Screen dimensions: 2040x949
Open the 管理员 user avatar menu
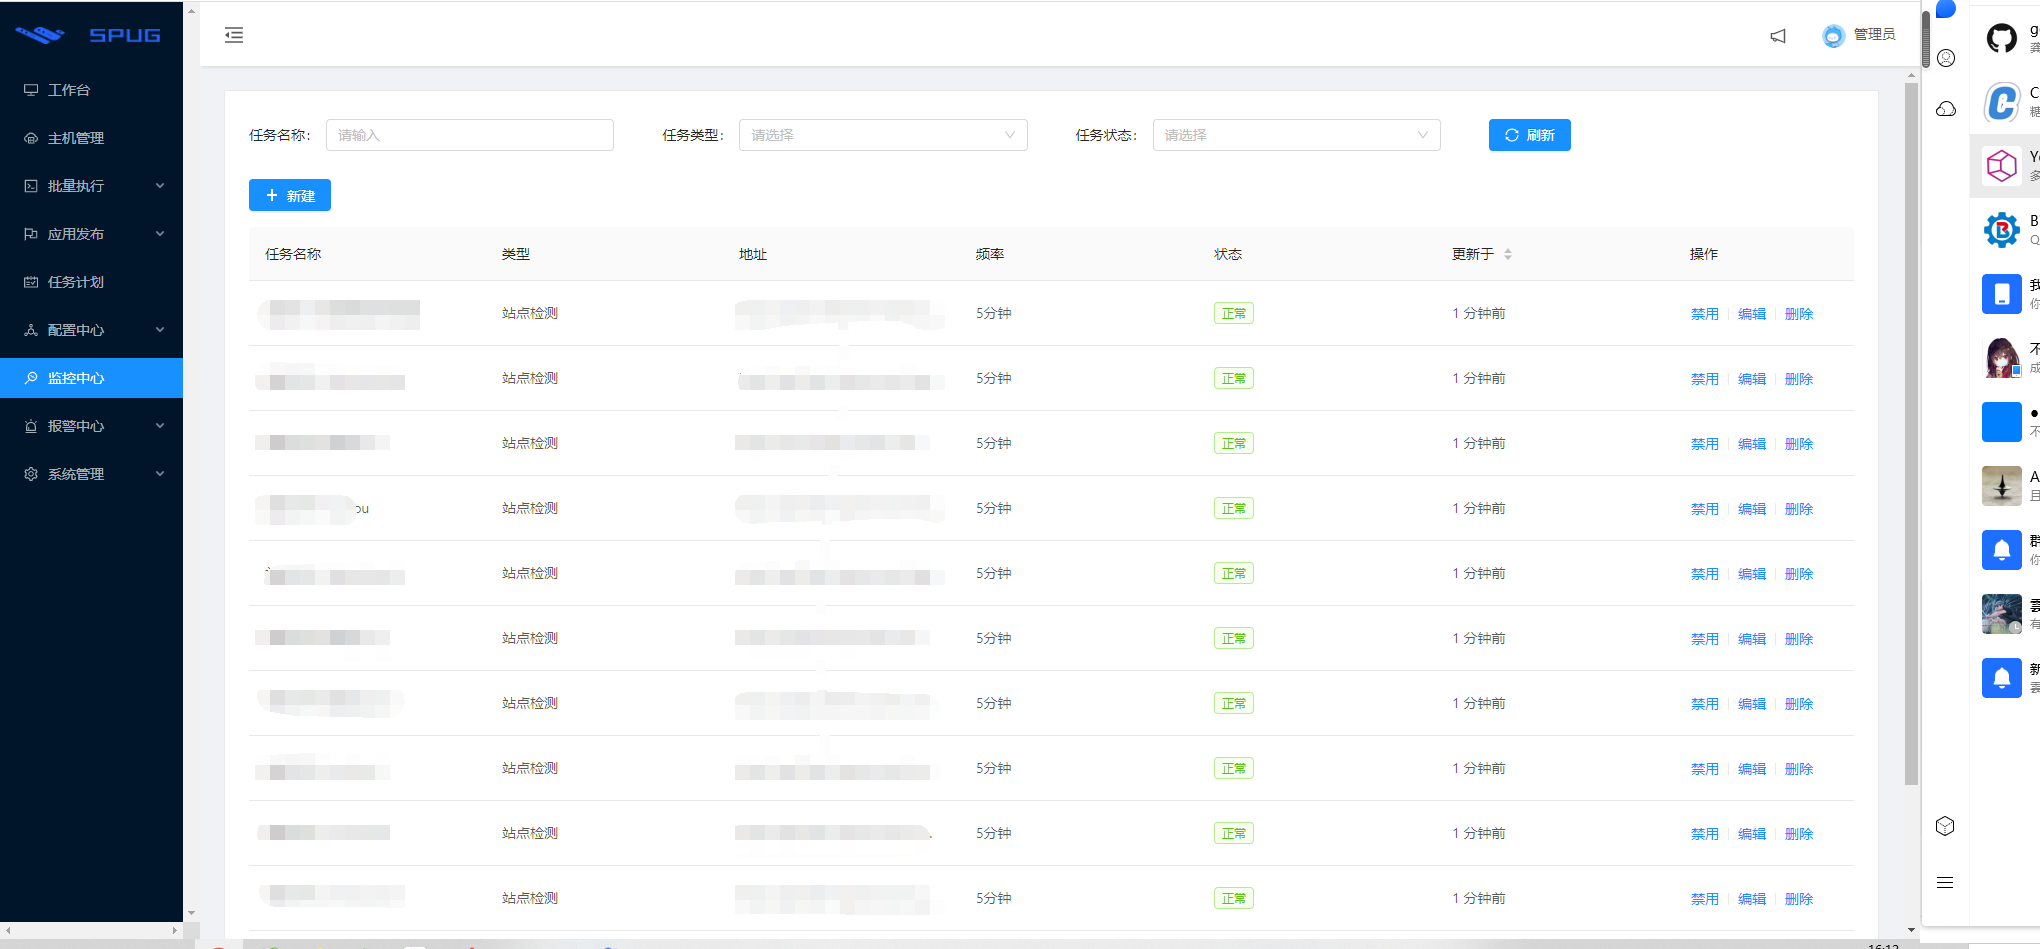click(x=1859, y=35)
